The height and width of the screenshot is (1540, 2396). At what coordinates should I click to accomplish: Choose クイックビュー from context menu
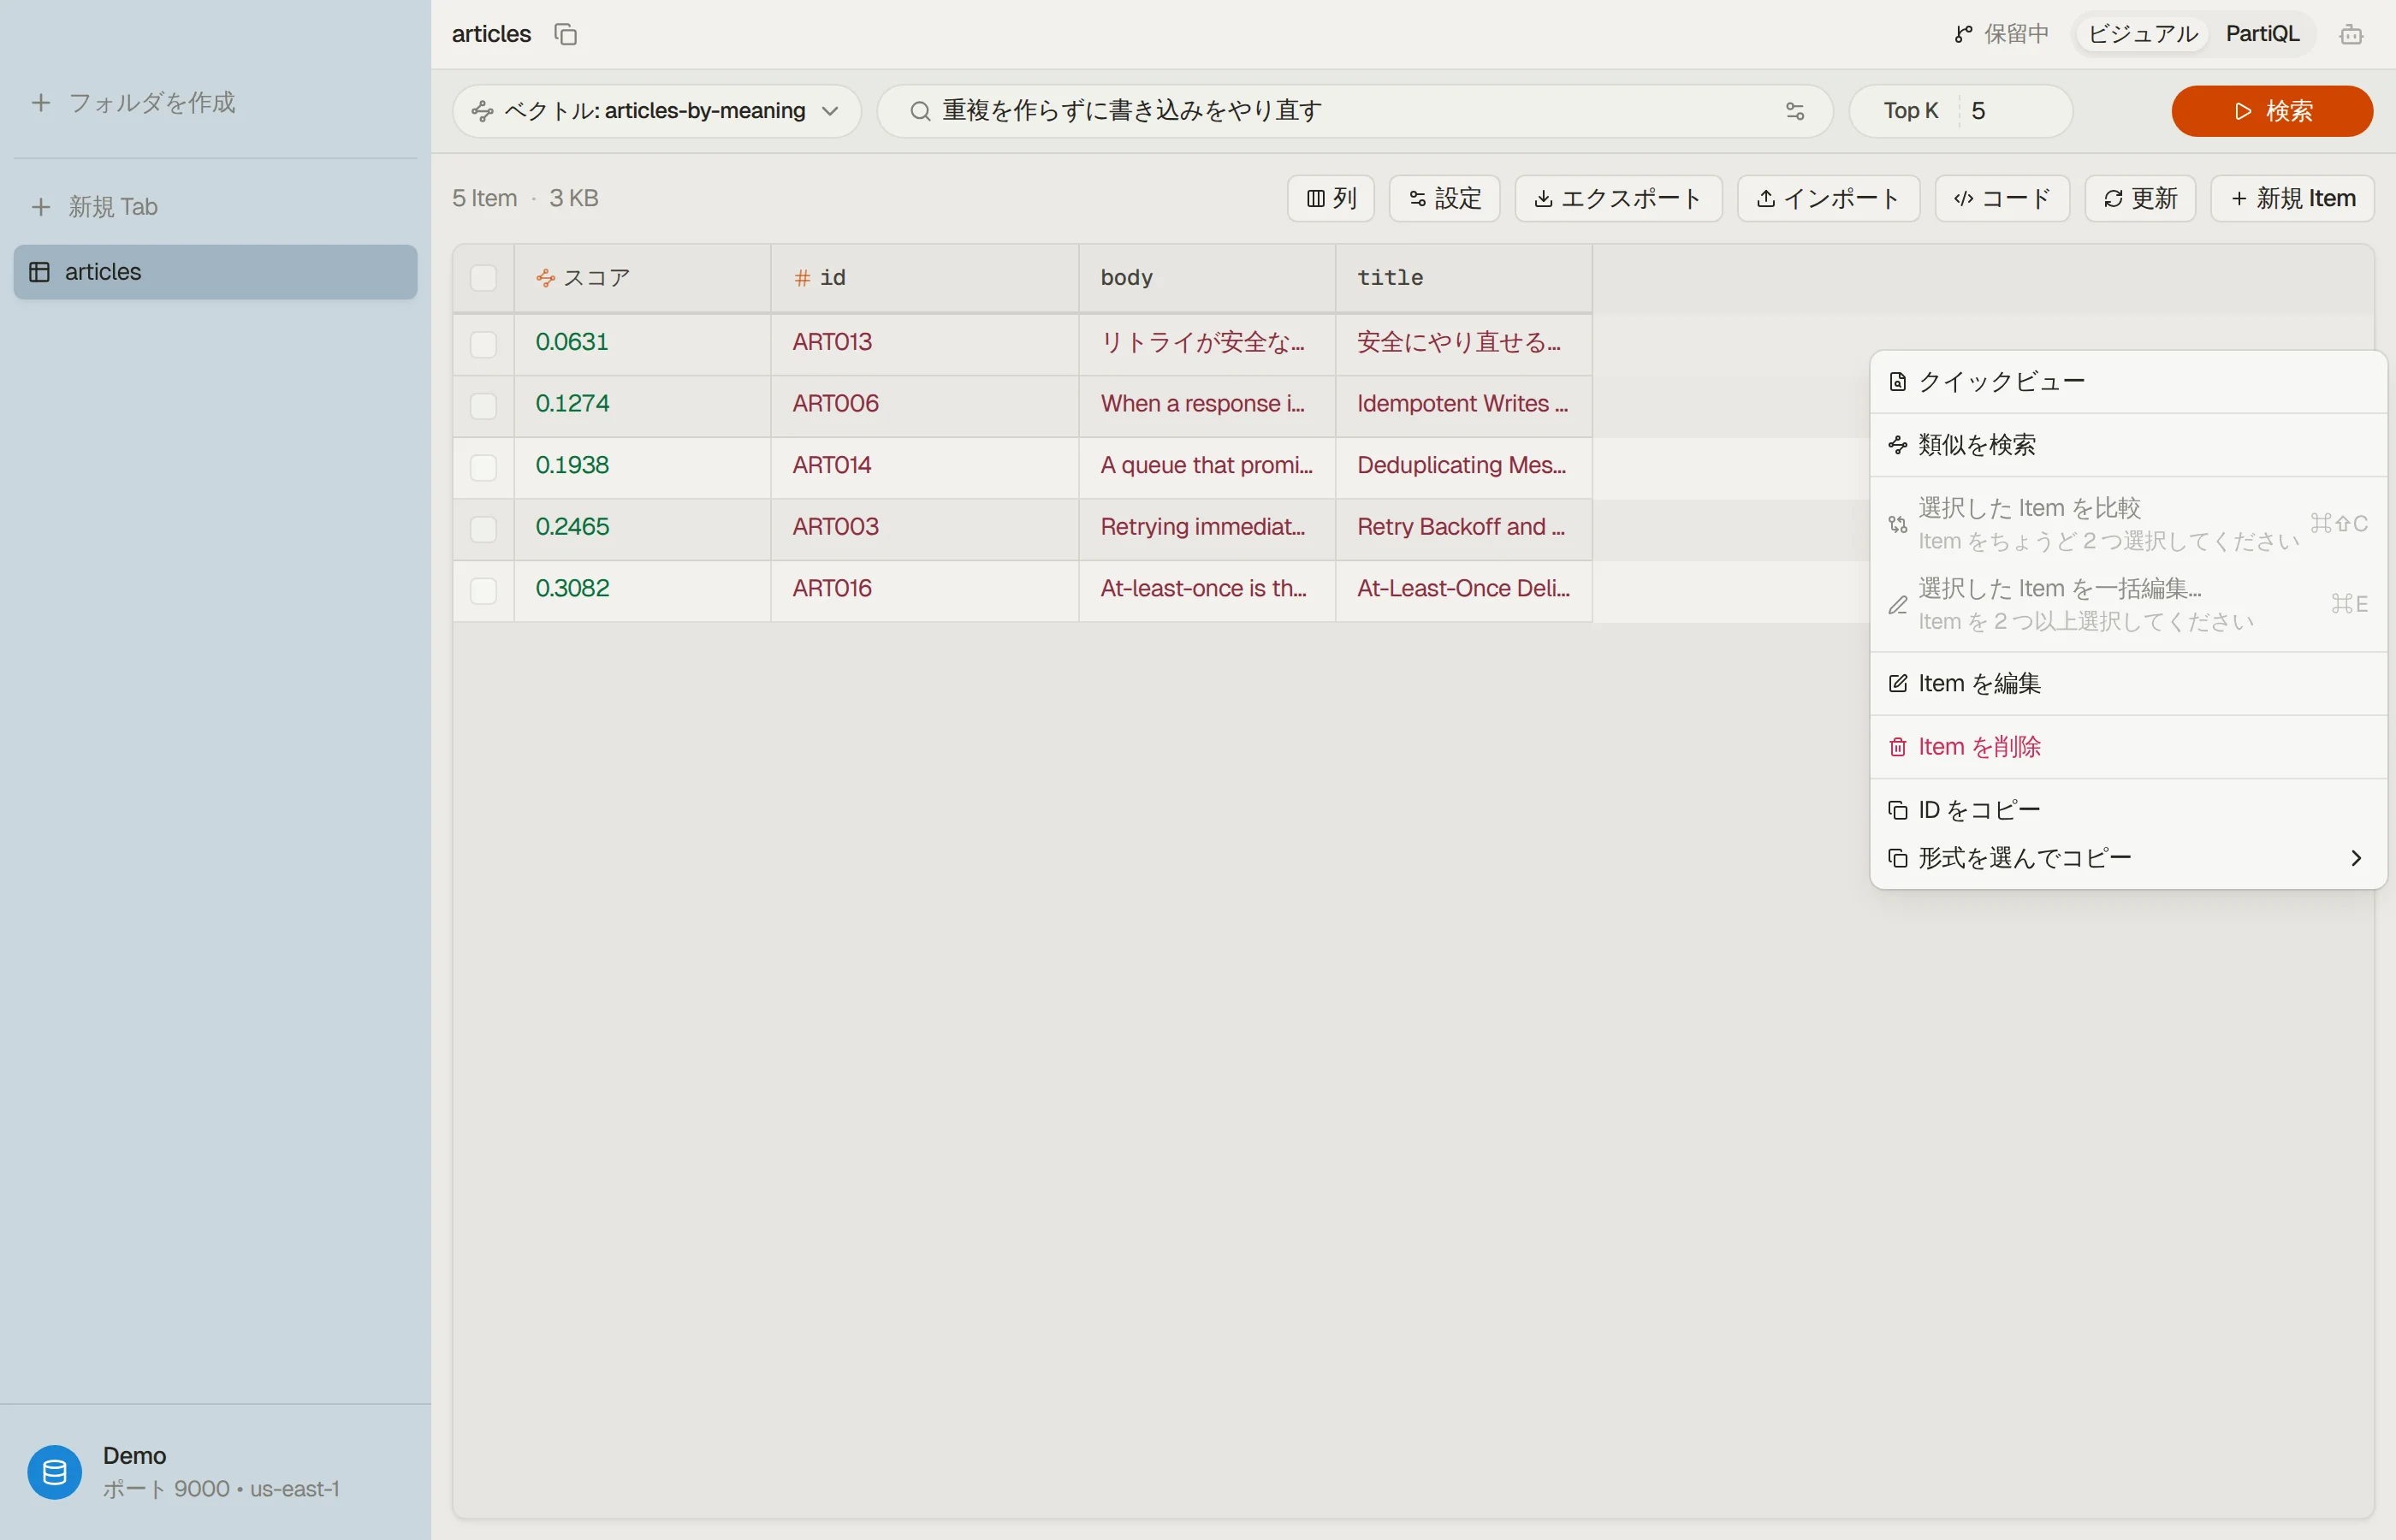(x=2128, y=382)
